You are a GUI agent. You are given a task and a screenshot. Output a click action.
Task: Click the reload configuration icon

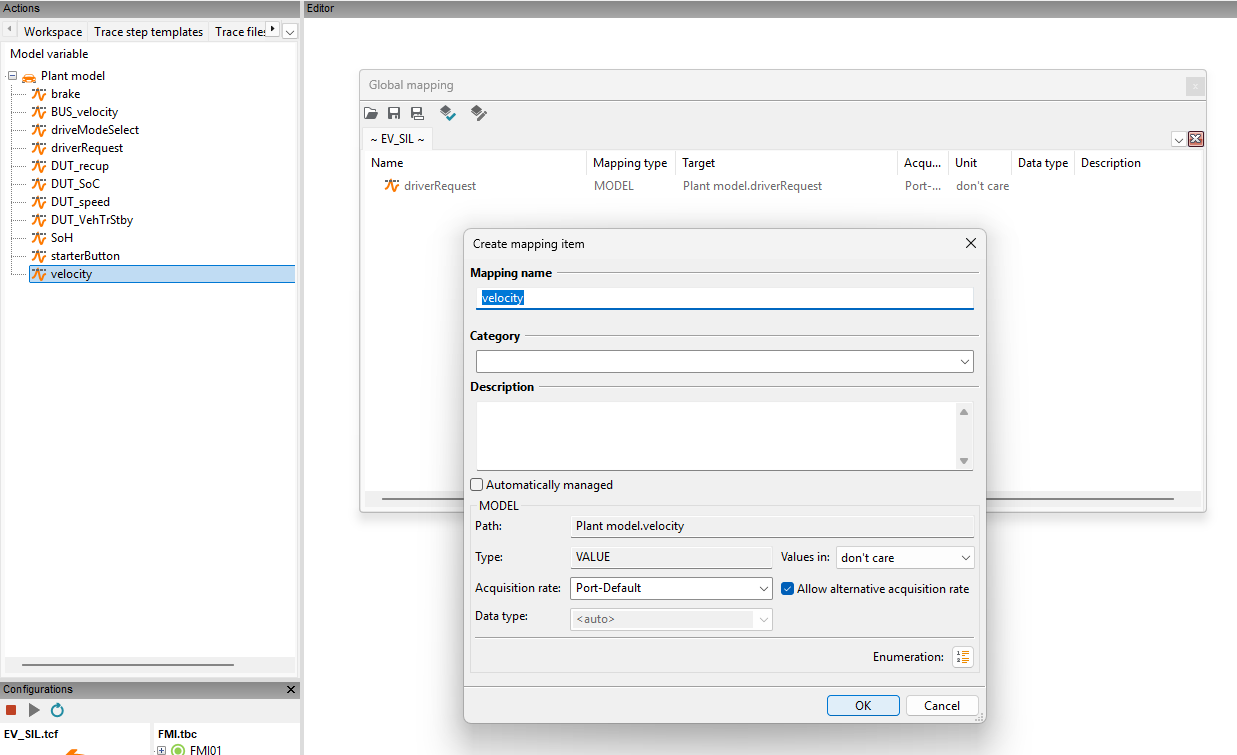(57, 710)
